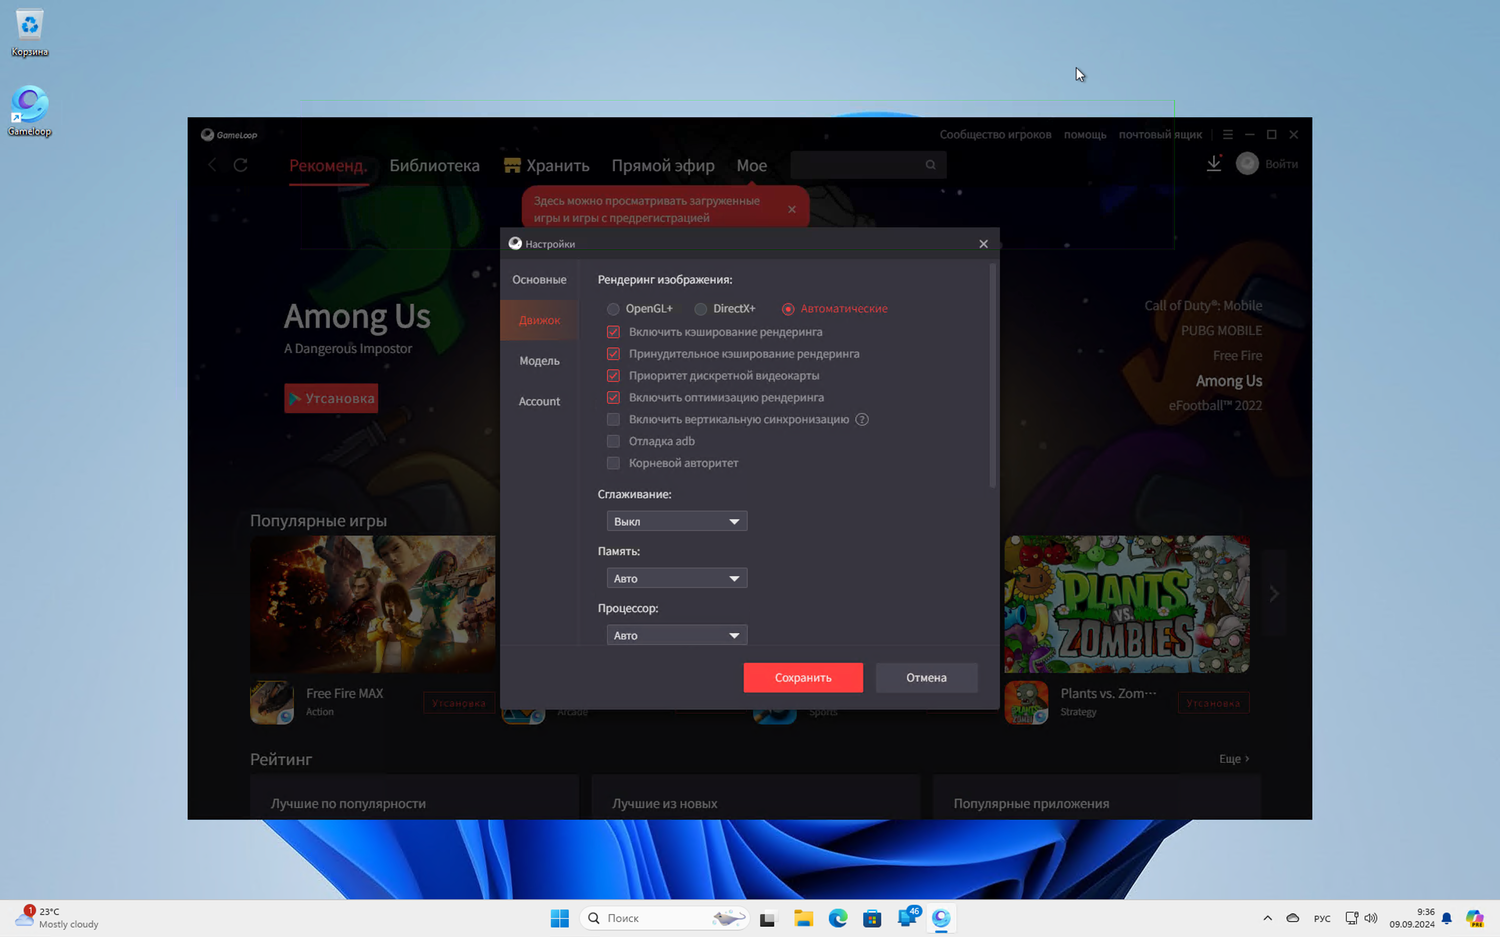Open the volume tray icon
This screenshot has height=937, width=1500.
pos(1371,918)
